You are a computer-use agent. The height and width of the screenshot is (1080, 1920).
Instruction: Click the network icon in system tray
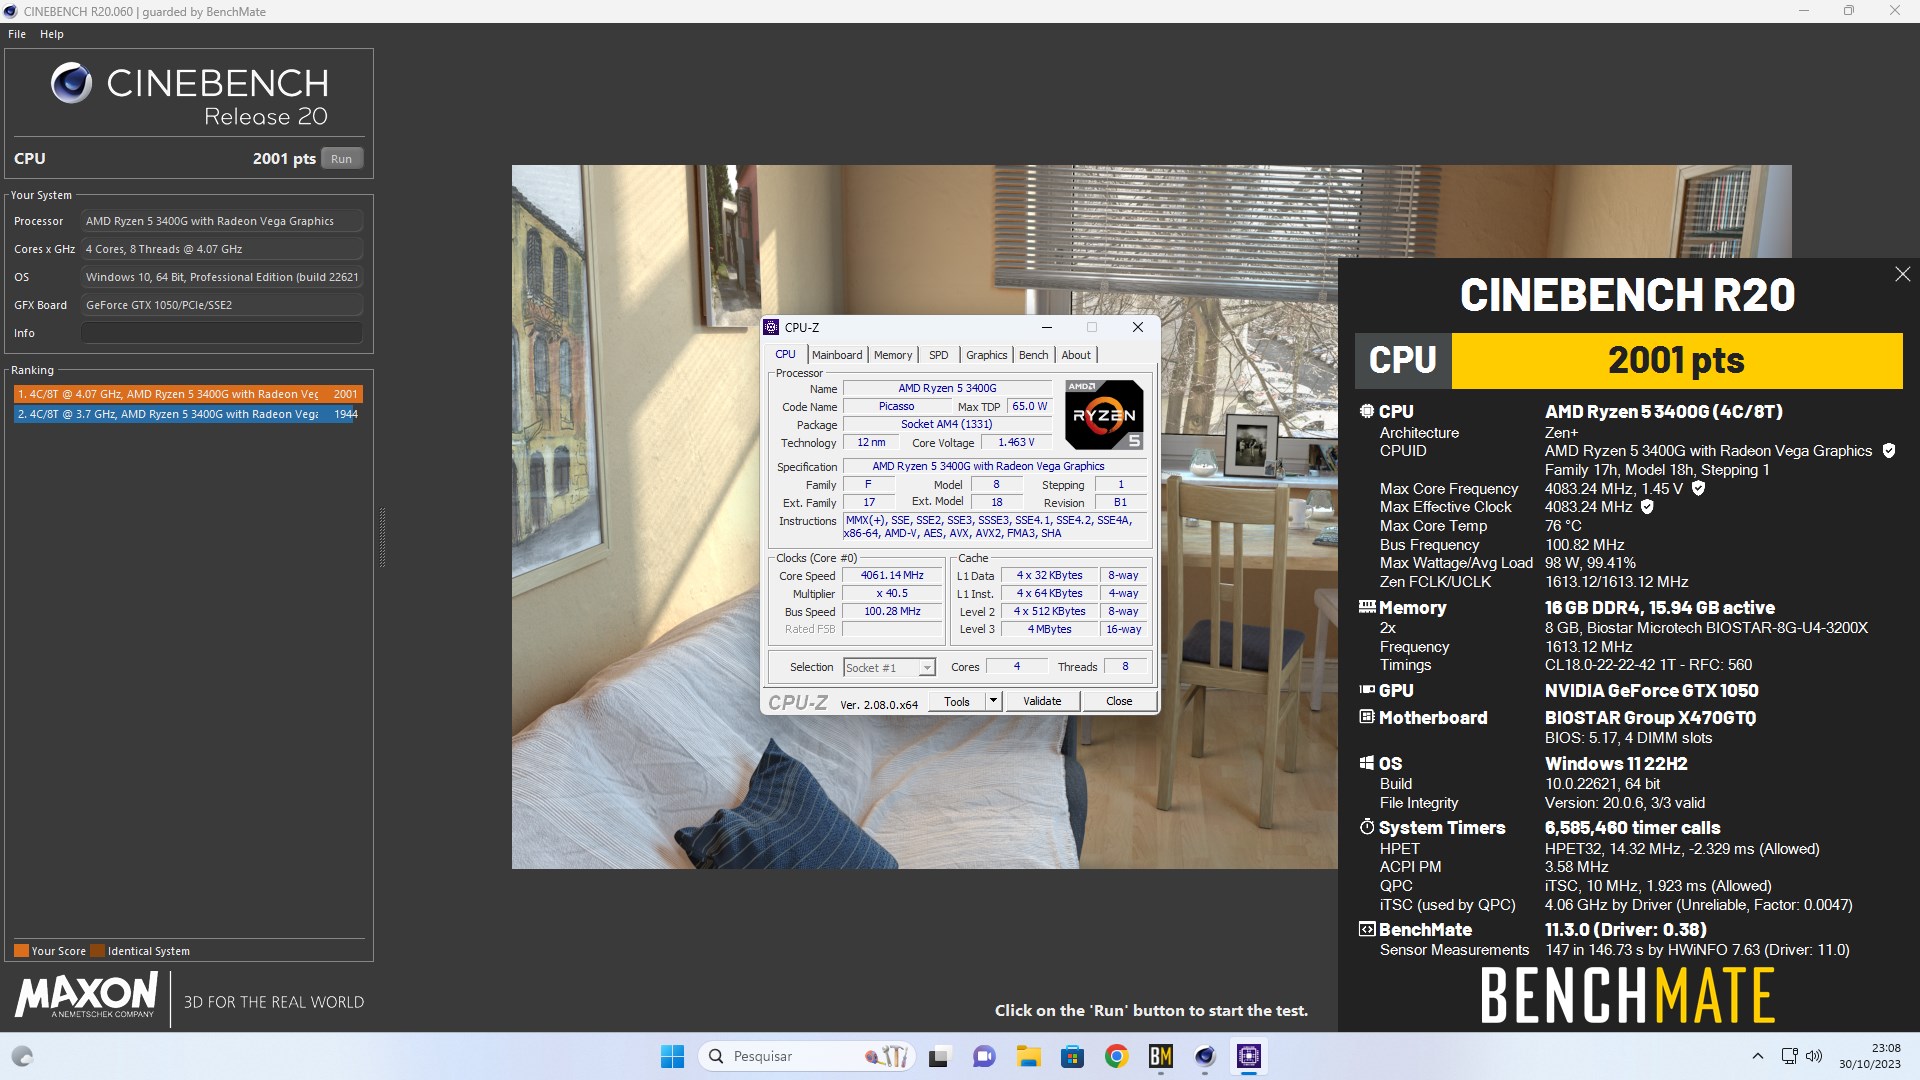click(x=1789, y=1056)
